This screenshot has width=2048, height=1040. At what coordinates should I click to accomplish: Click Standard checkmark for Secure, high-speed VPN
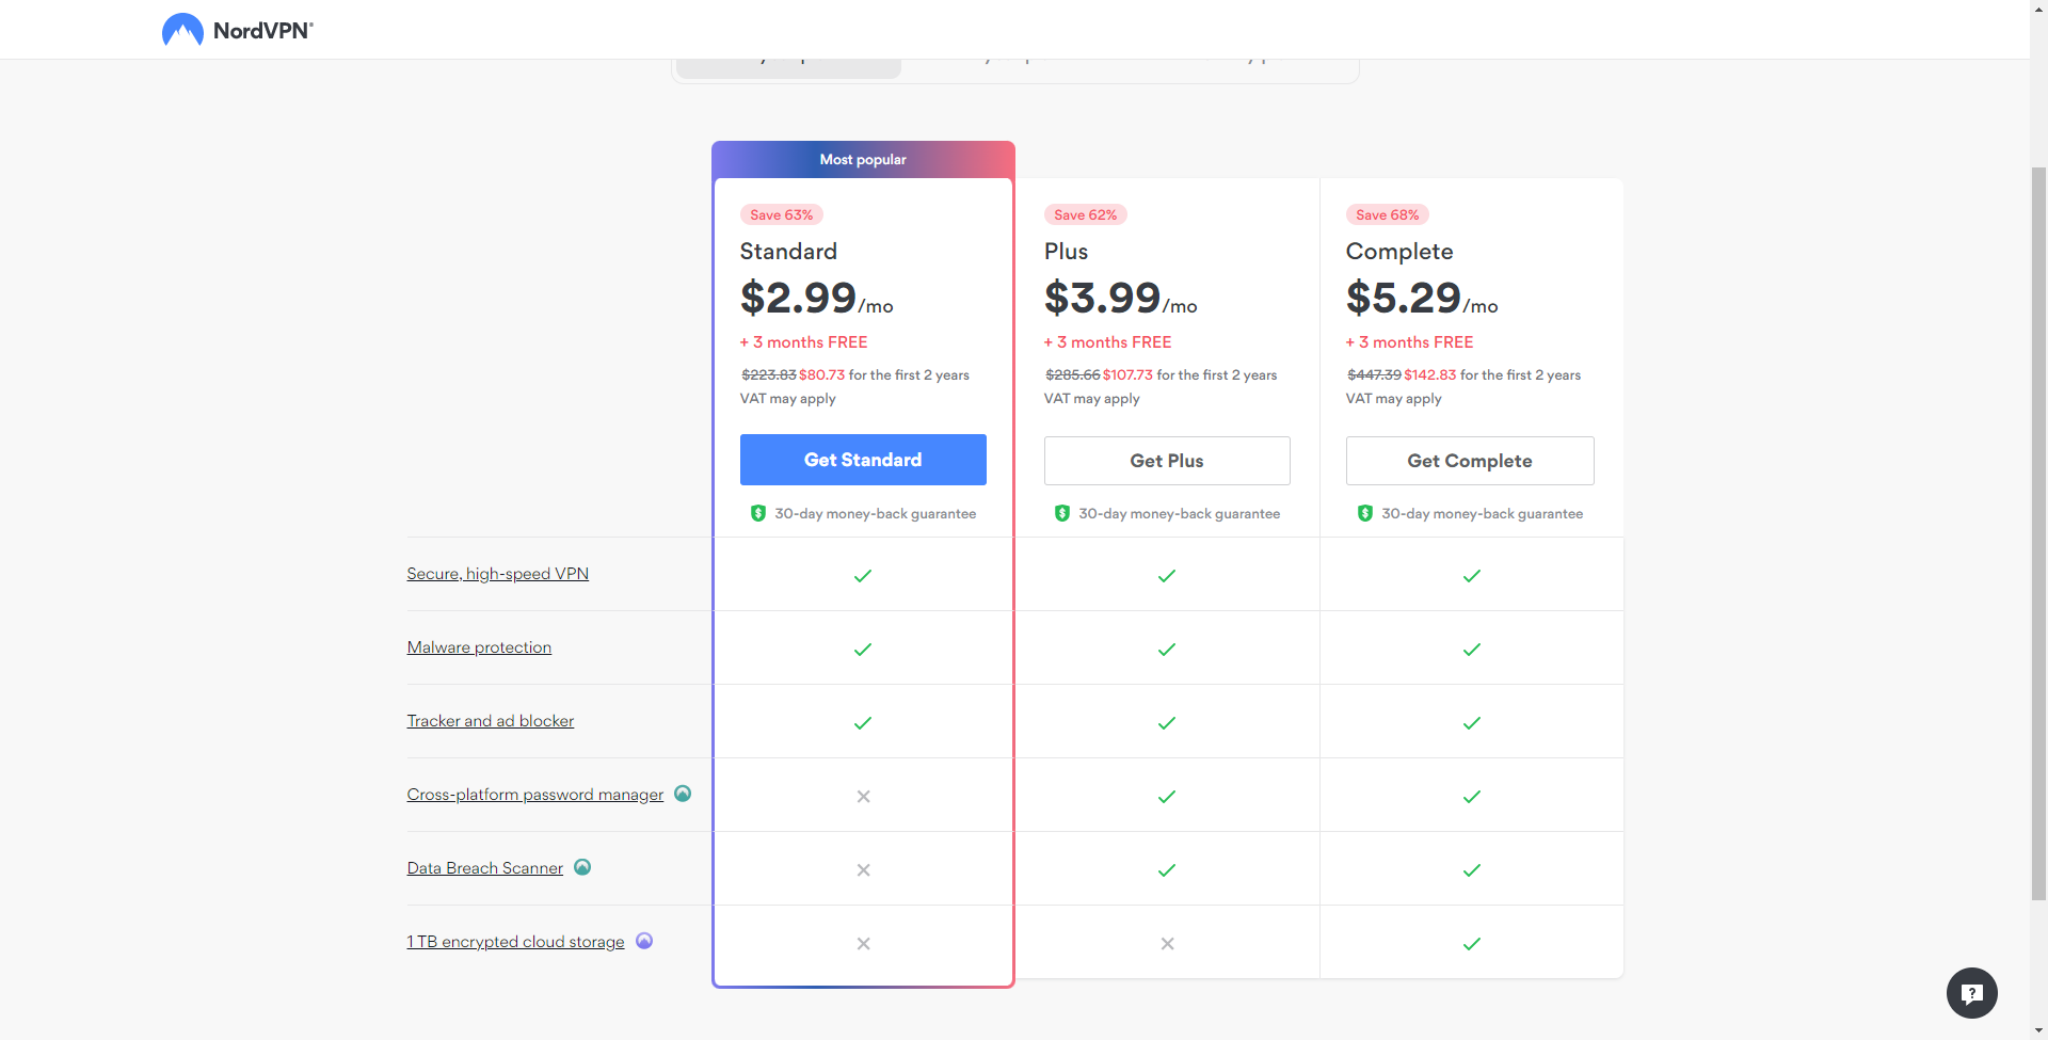(863, 575)
